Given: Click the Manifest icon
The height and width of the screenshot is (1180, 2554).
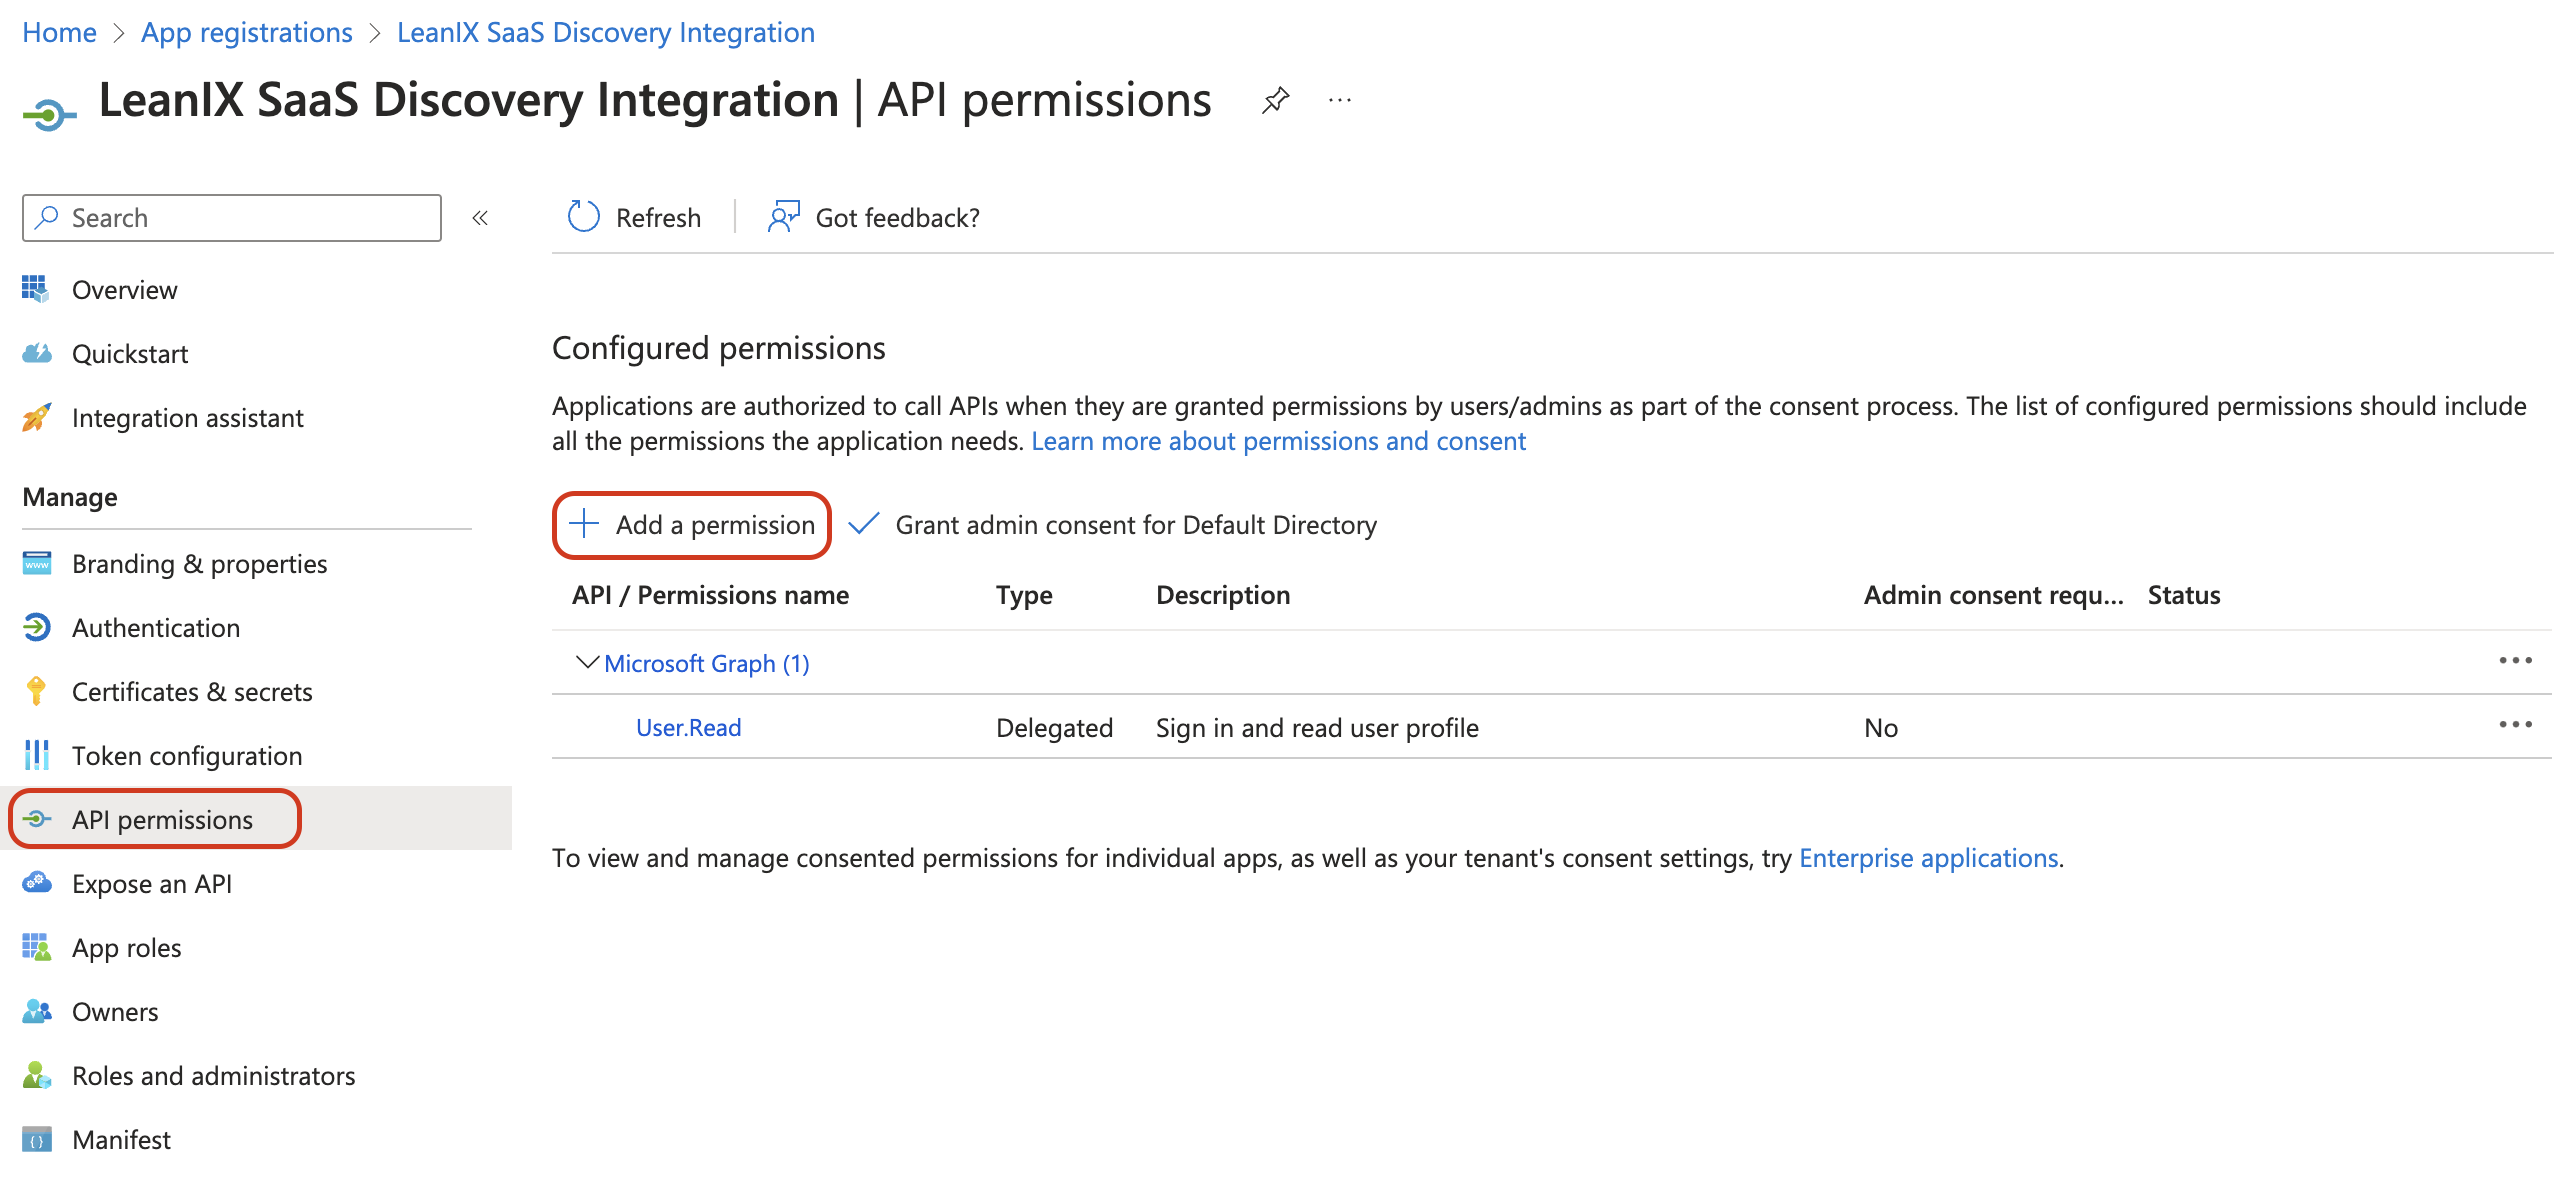Looking at the screenshot, I should (x=37, y=1139).
